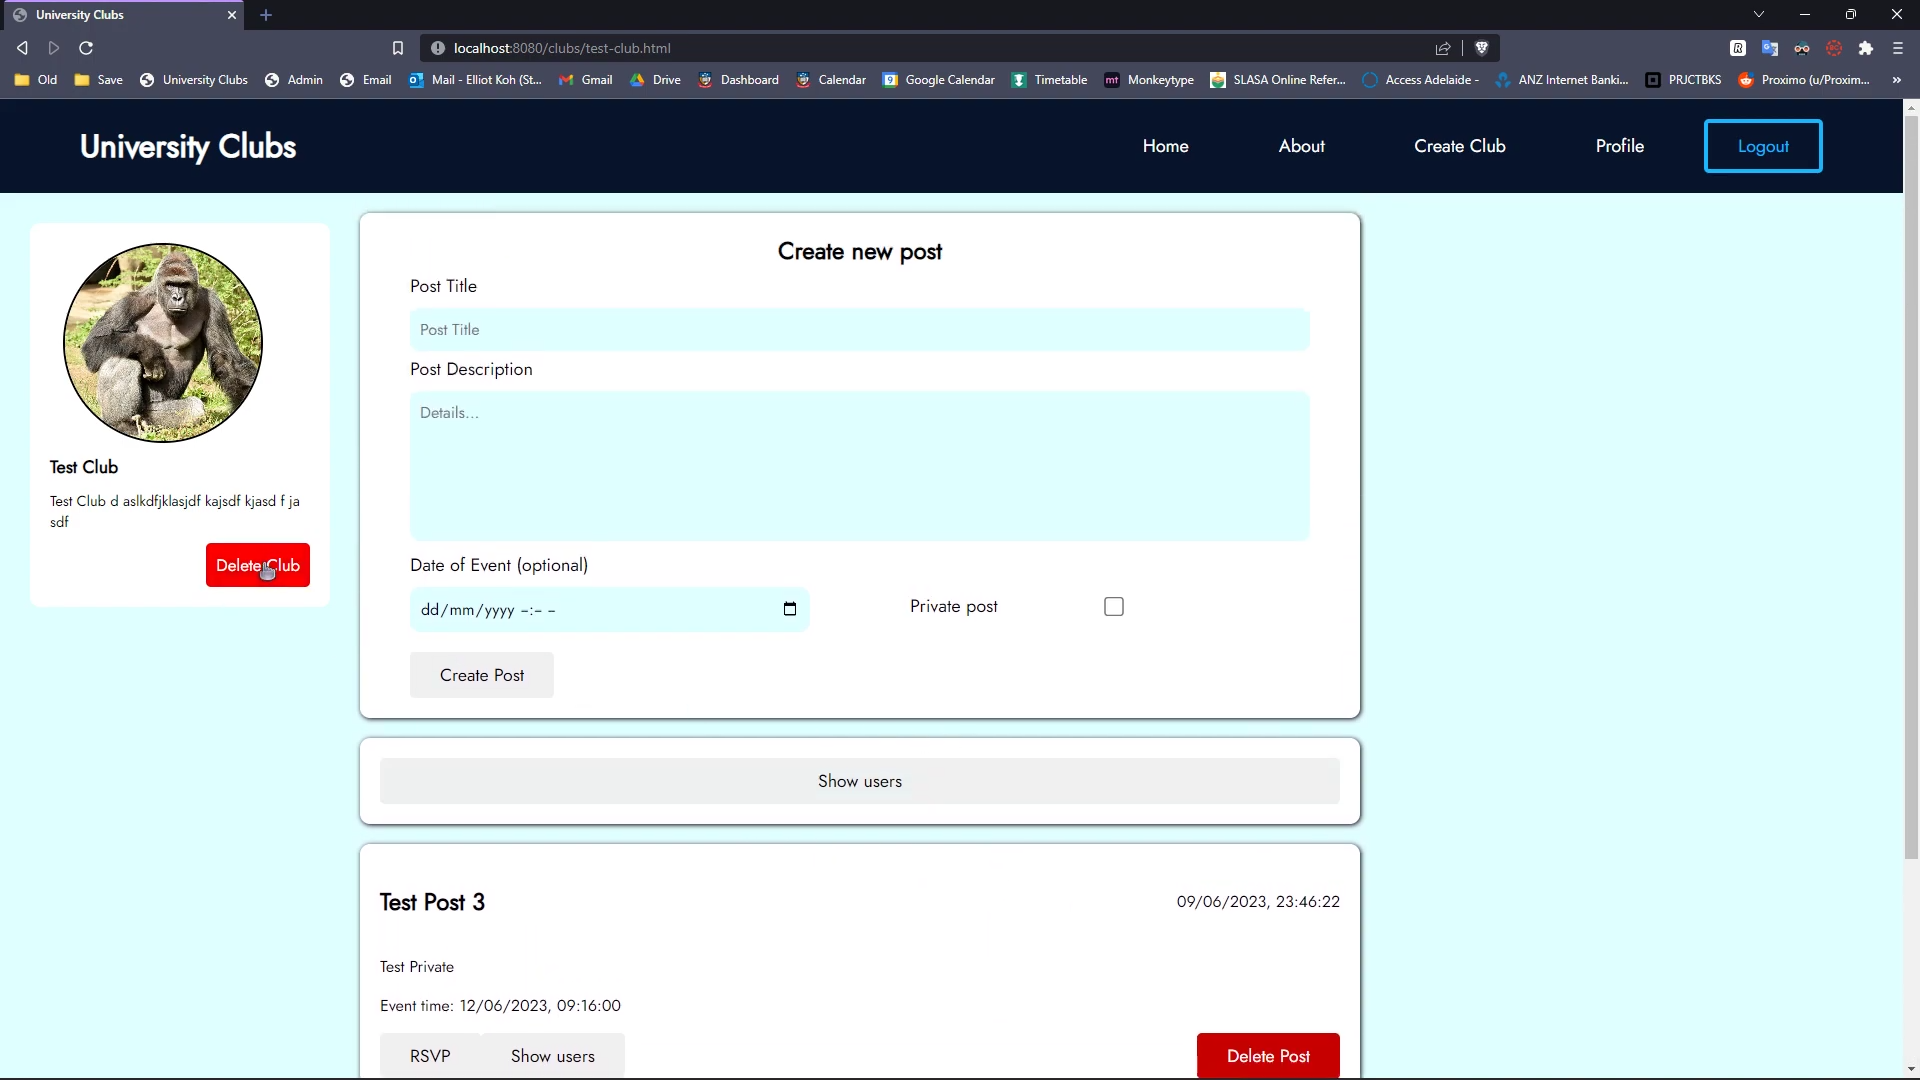Open the extensions puzzle icon
1920x1080 pixels.
(x=1866, y=48)
